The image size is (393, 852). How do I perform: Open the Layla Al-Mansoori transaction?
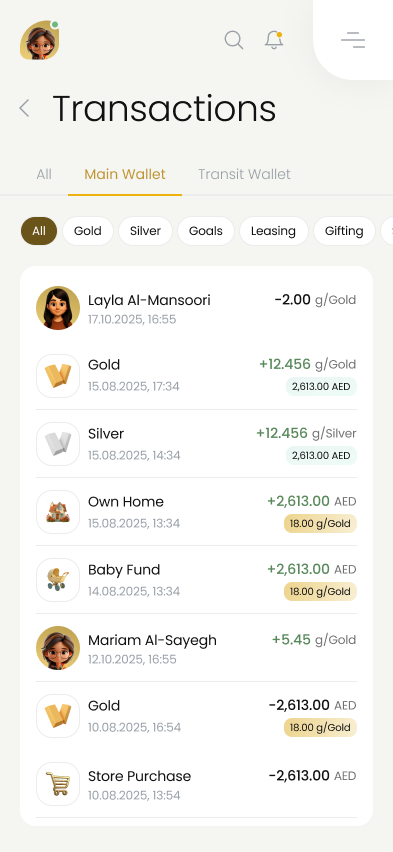196,308
